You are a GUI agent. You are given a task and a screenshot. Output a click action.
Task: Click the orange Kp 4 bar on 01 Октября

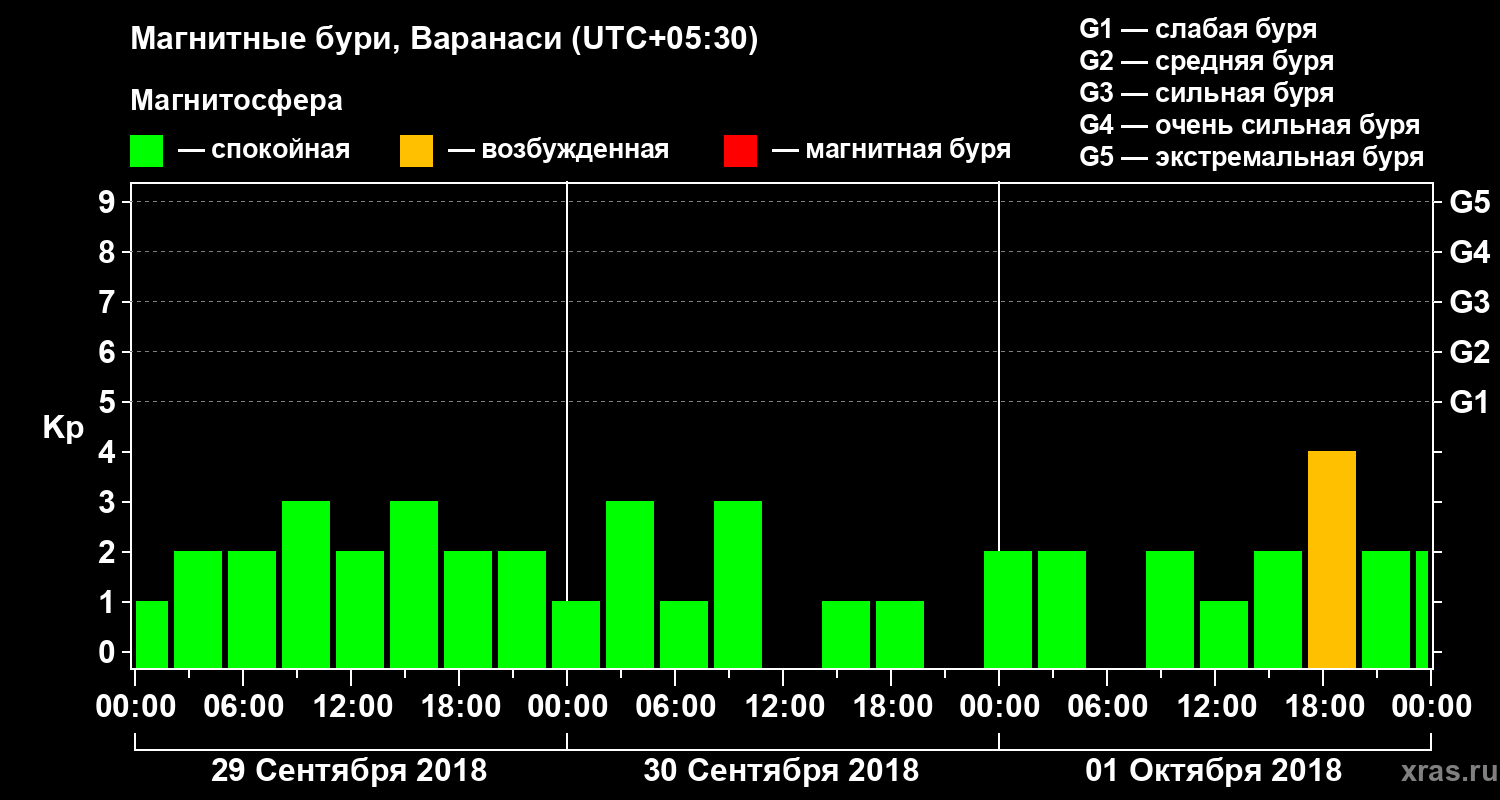[1332, 559]
